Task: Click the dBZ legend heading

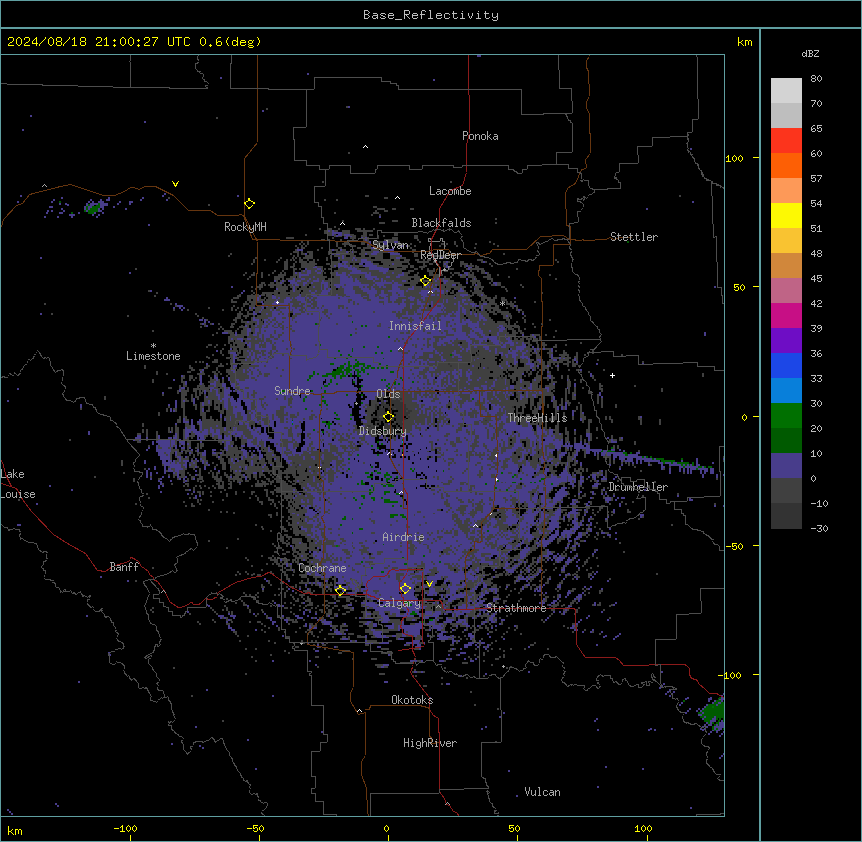Action: (x=810, y=53)
